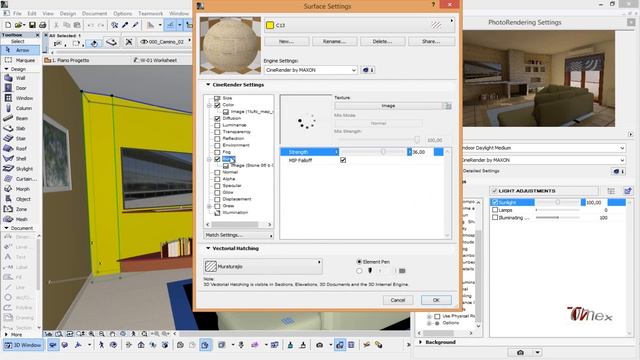Viewport: 640px width, 360px height.
Task: Select the Arrow tool in Toolbox
Action: click(20, 50)
